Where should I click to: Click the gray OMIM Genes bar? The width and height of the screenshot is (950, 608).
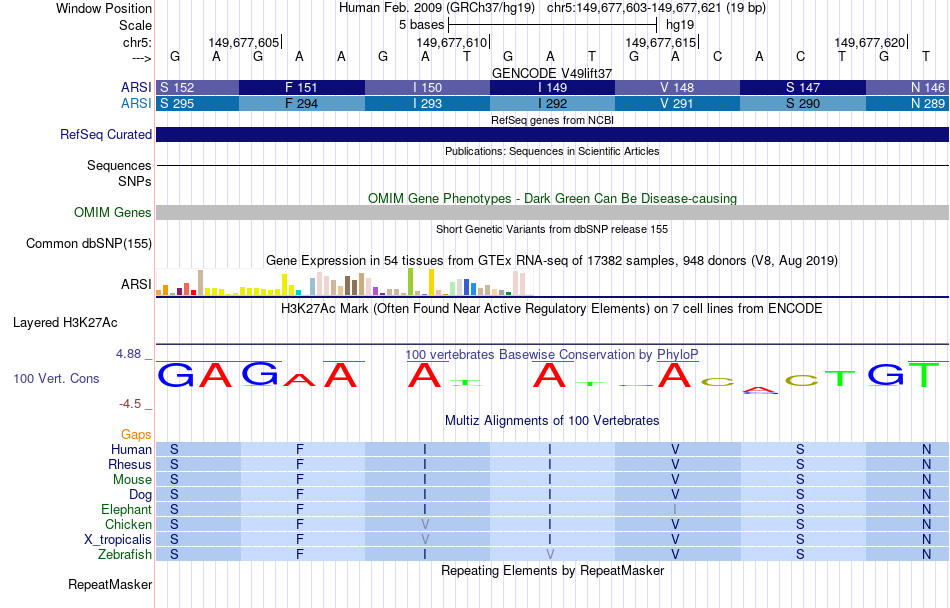point(552,213)
